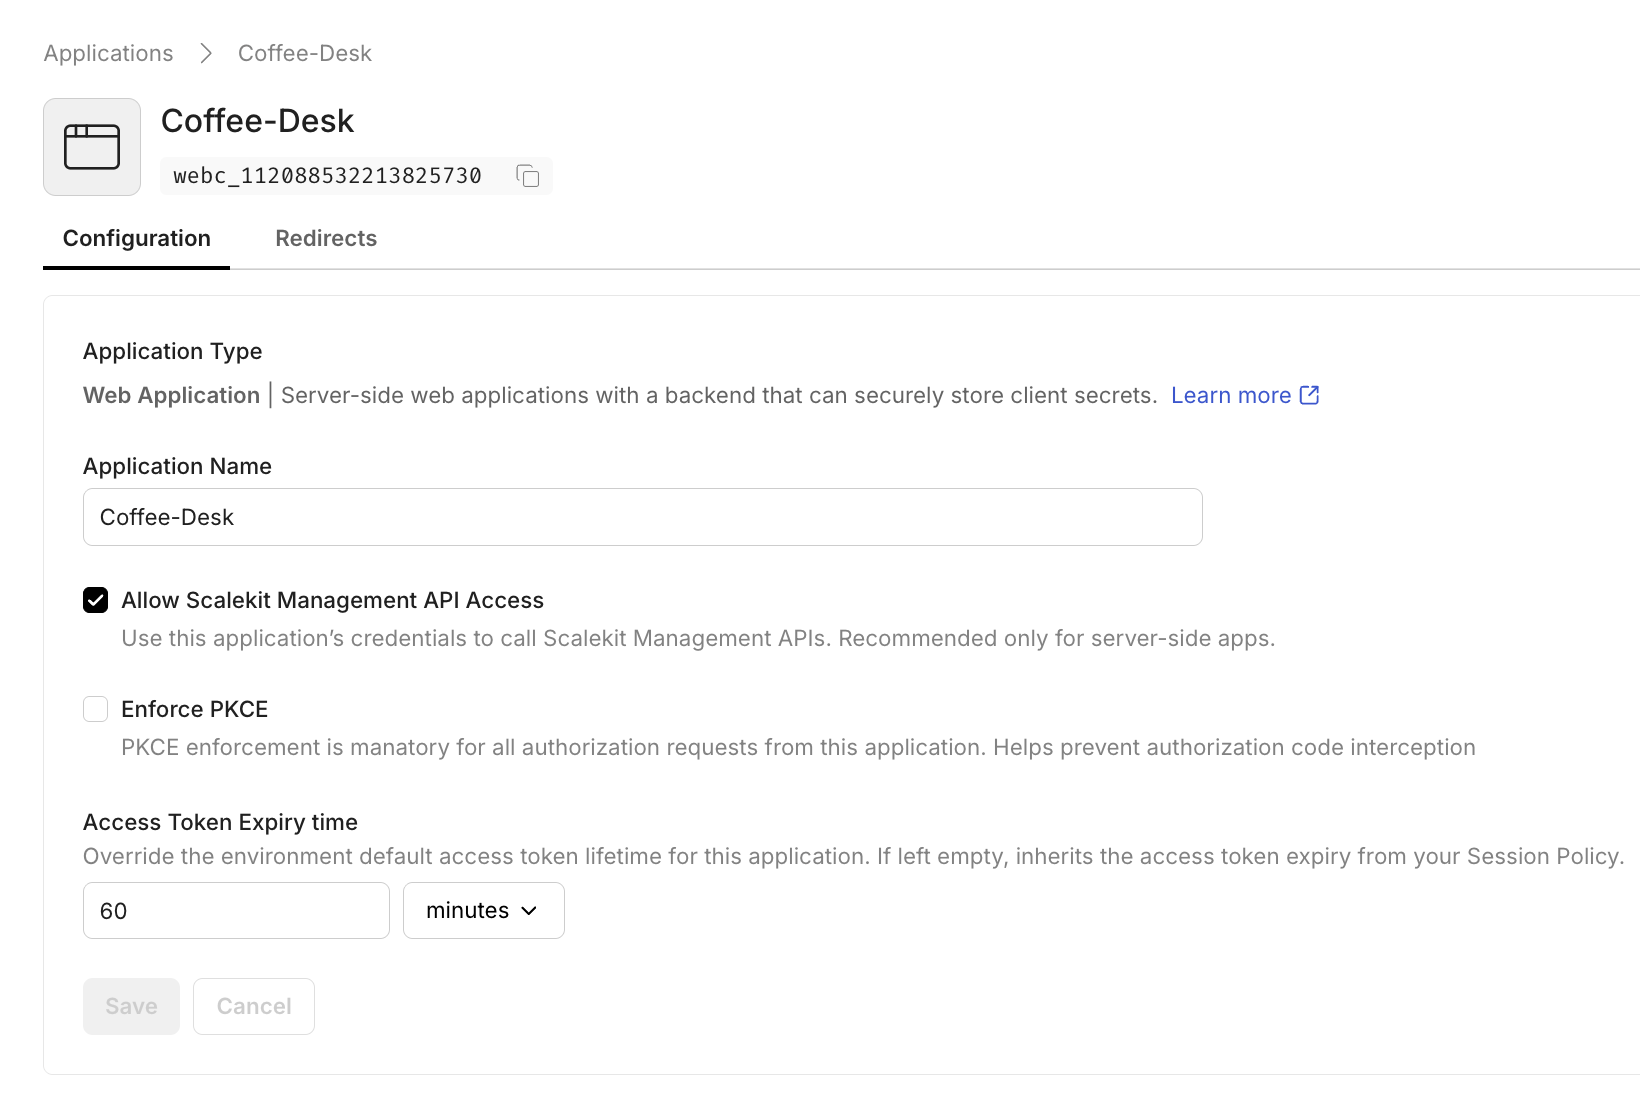Click Cancel to discard changes
This screenshot has height=1100, width=1640.
253,1006
